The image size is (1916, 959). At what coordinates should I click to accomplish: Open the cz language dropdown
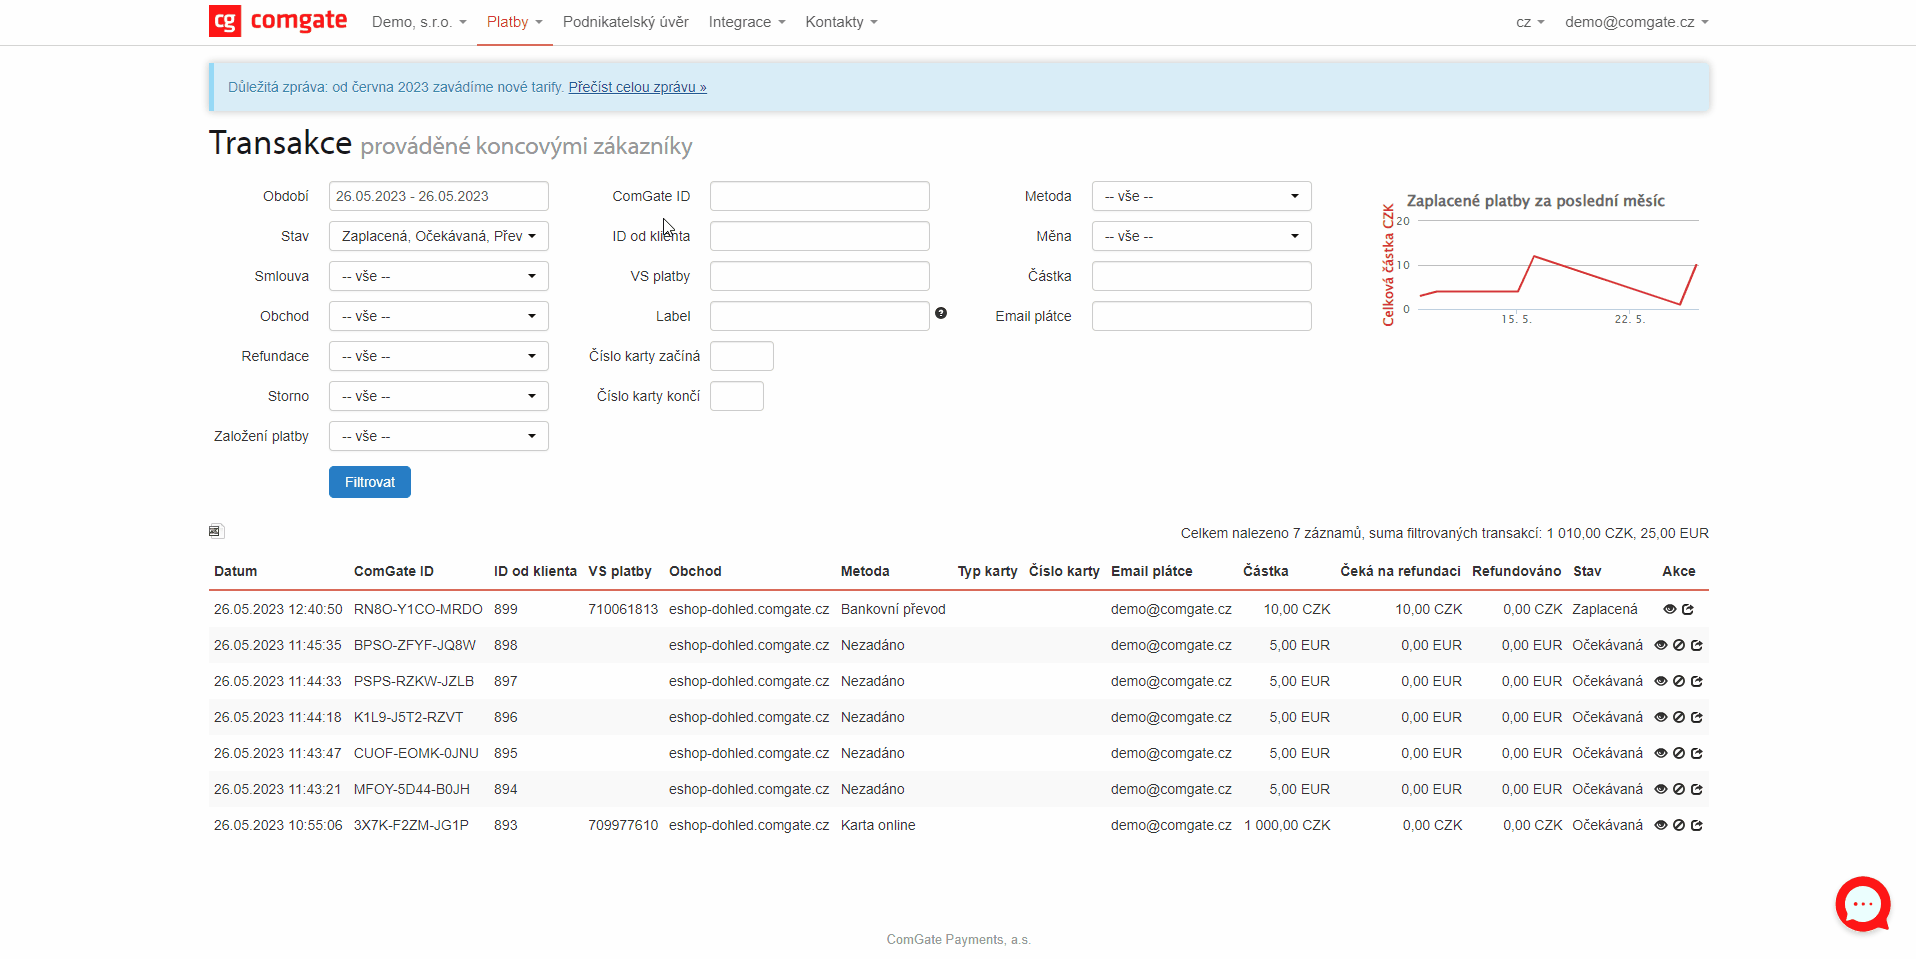tap(1530, 22)
